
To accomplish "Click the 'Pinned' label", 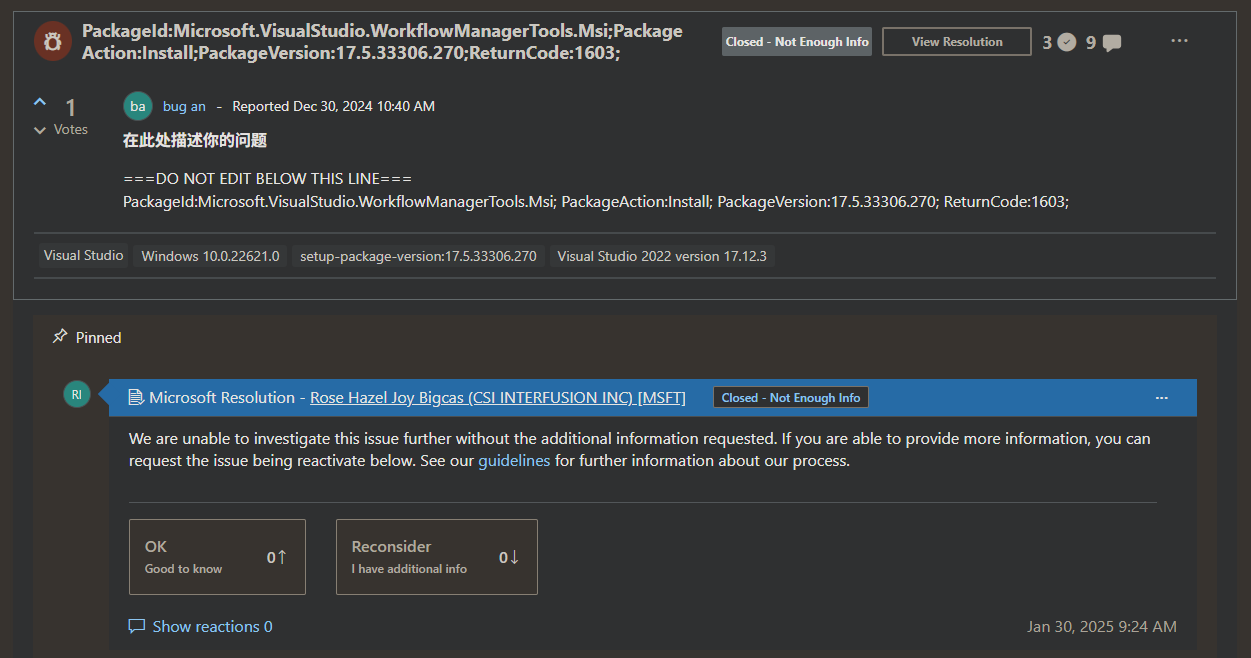I will [x=99, y=338].
